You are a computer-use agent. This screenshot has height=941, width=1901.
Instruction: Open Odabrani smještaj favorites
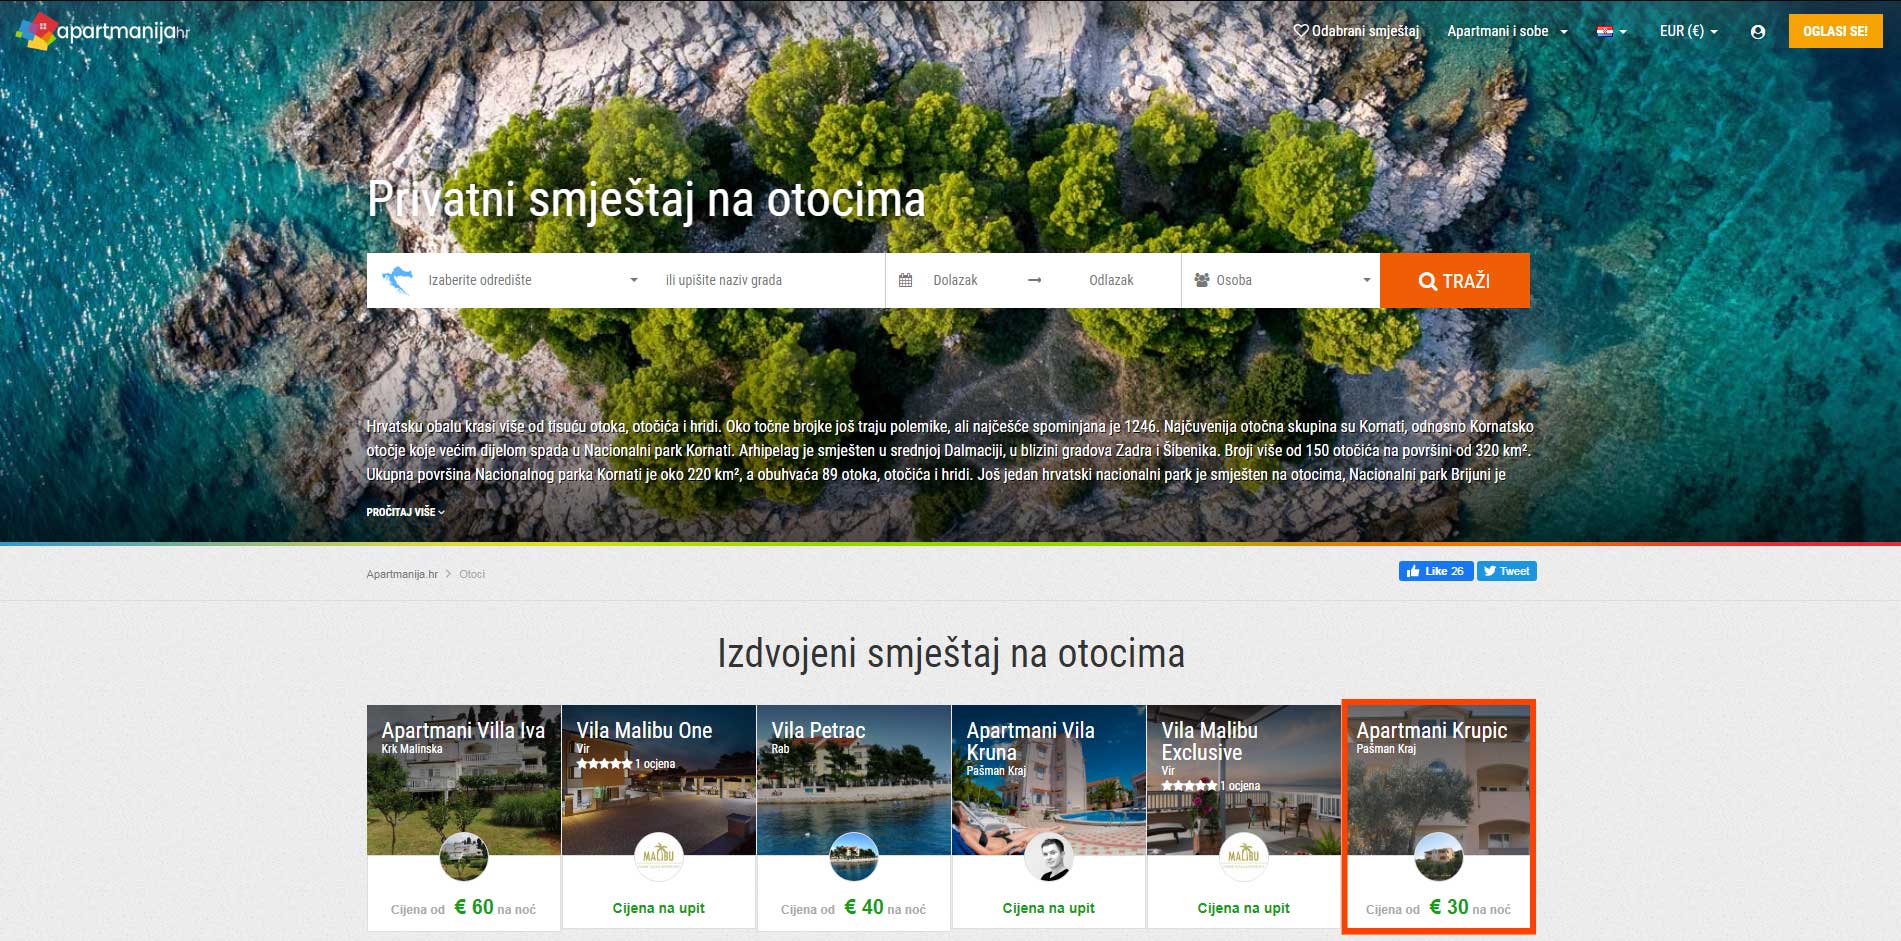(x=1356, y=31)
